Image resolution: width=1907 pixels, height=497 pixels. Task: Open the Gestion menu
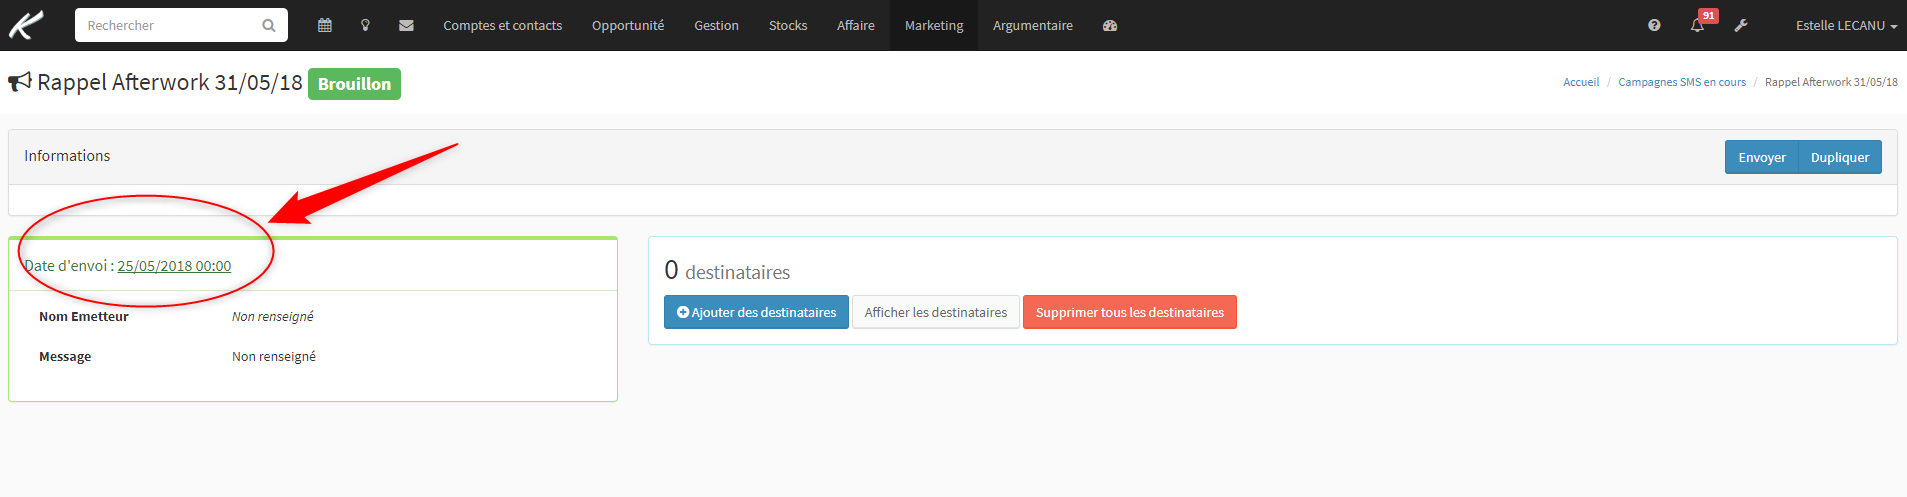click(717, 25)
